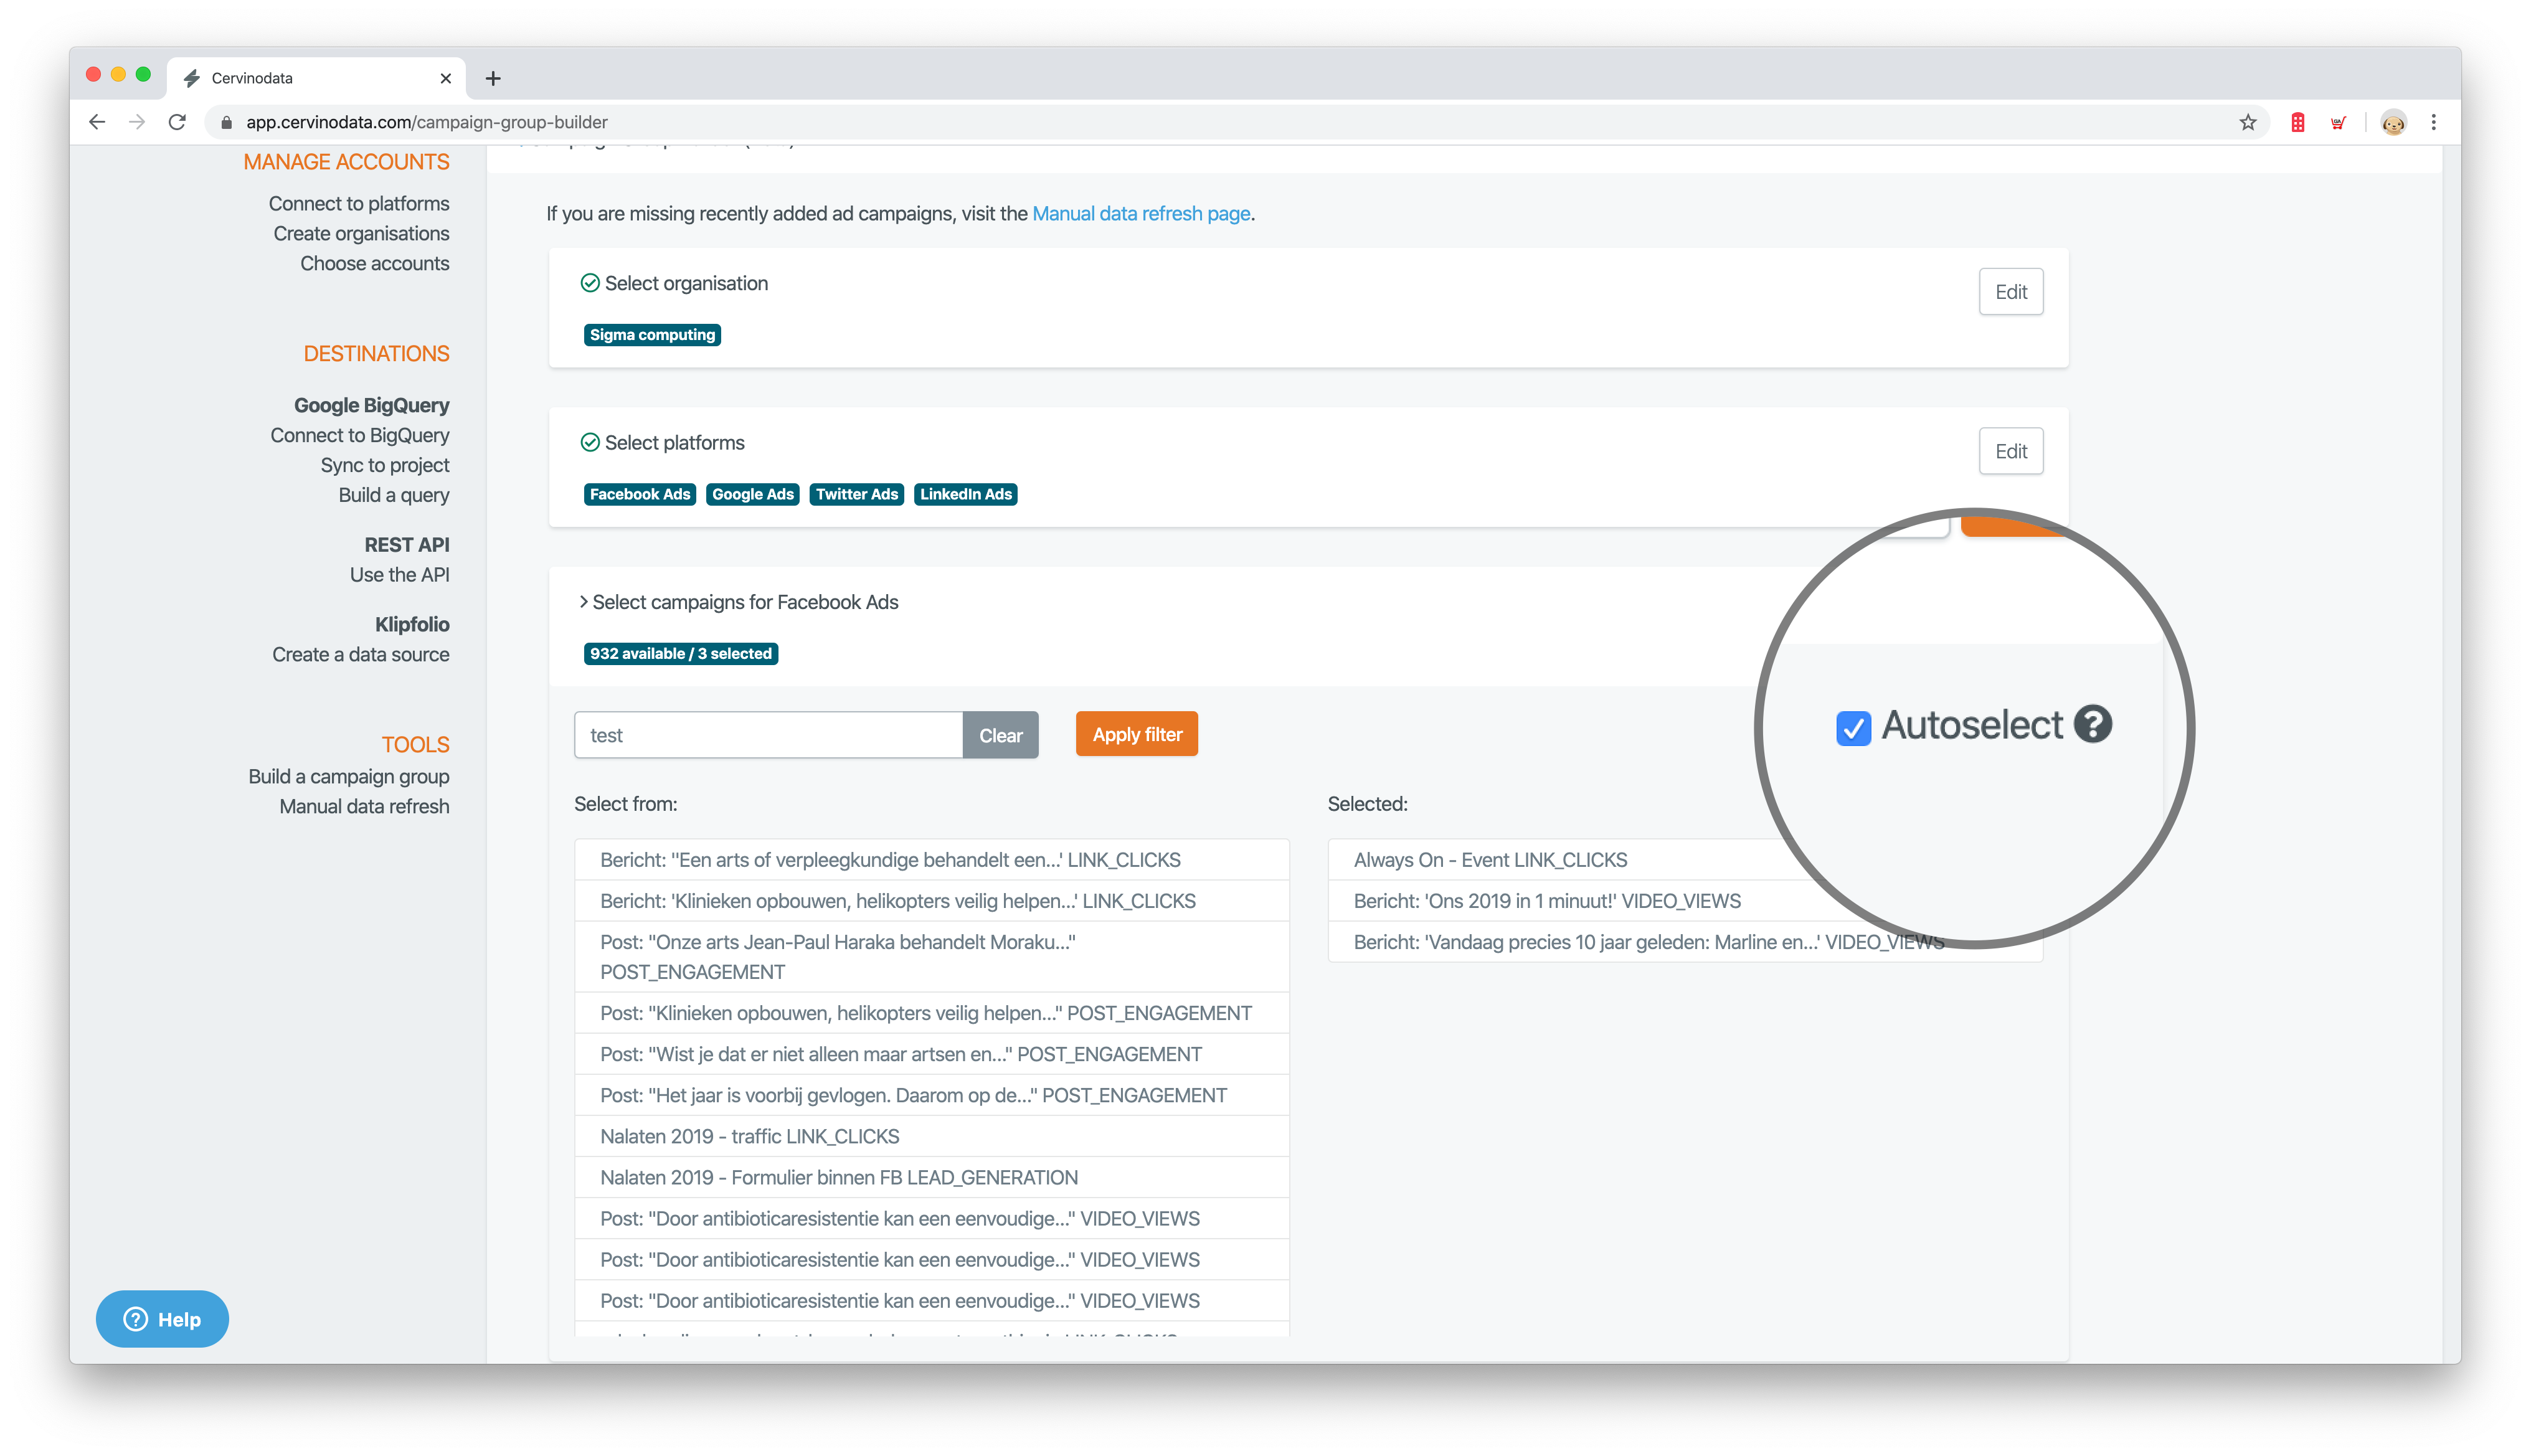The width and height of the screenshot is (2531, 1456).
Task: Open a new browser tab
Action: tap(493, 78)
